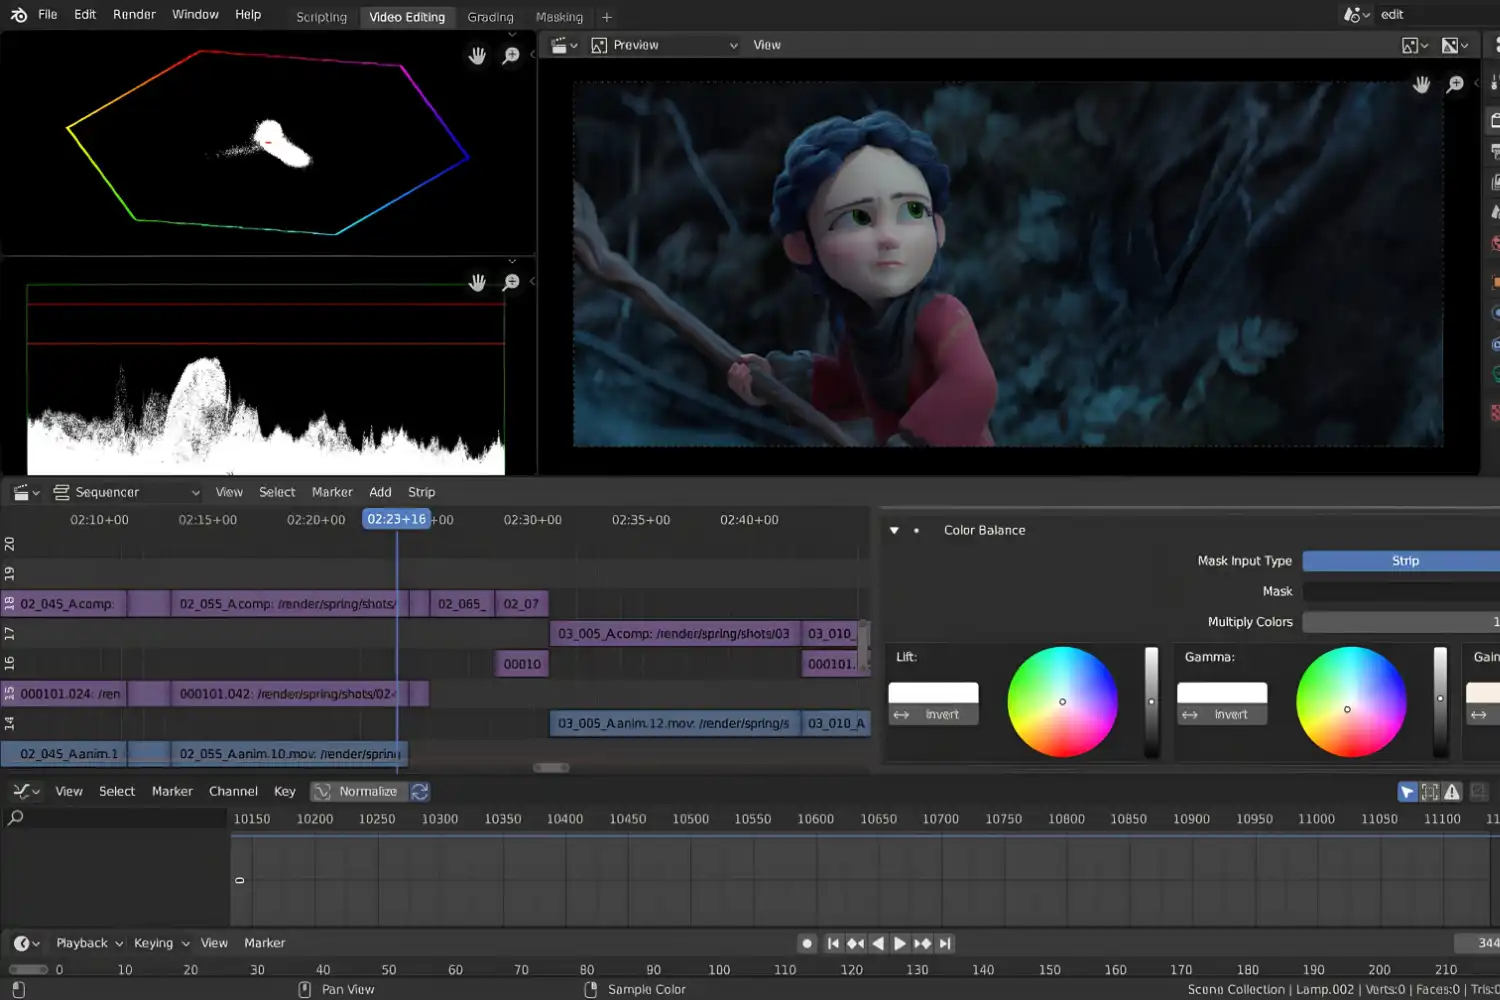Select Strip as Mask Input Type
Screen dimensions: 1500x1000
pos(1401,561)
